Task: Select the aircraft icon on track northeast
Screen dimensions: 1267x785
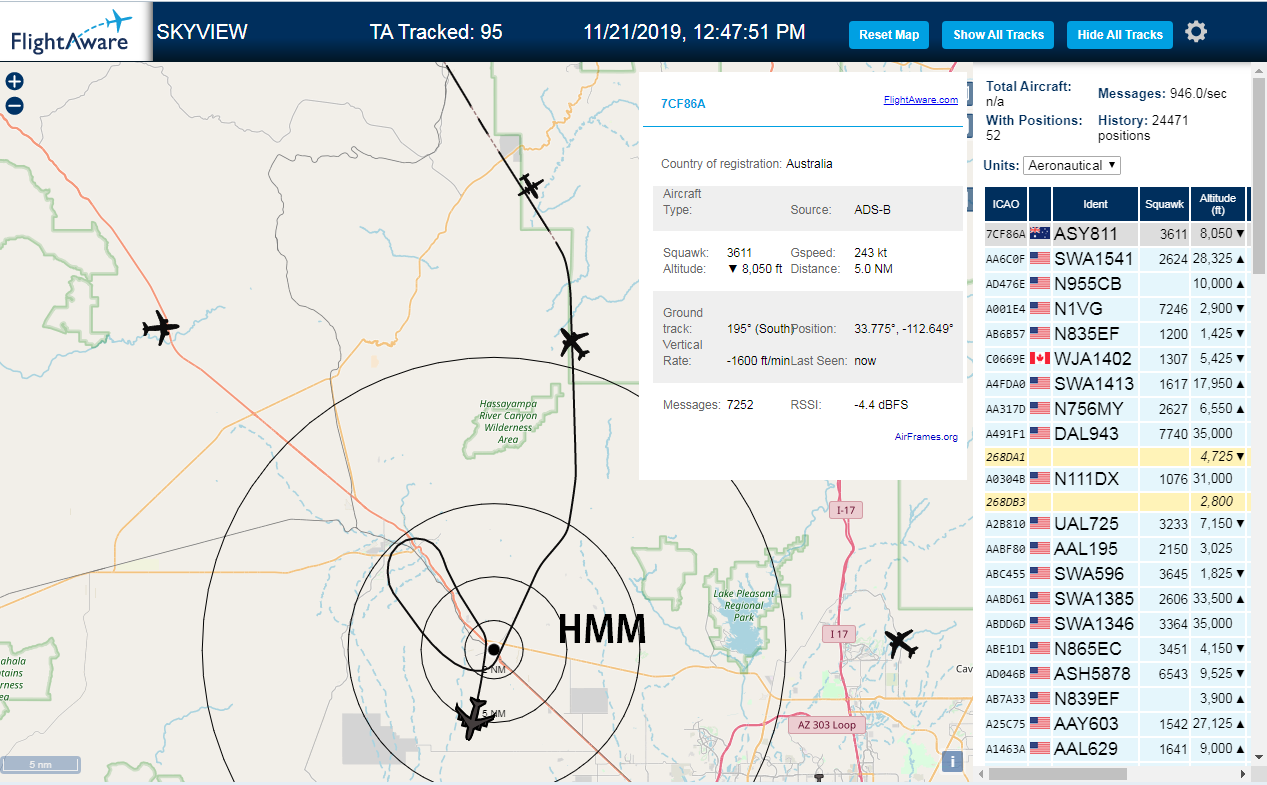Action: point(575,342)
